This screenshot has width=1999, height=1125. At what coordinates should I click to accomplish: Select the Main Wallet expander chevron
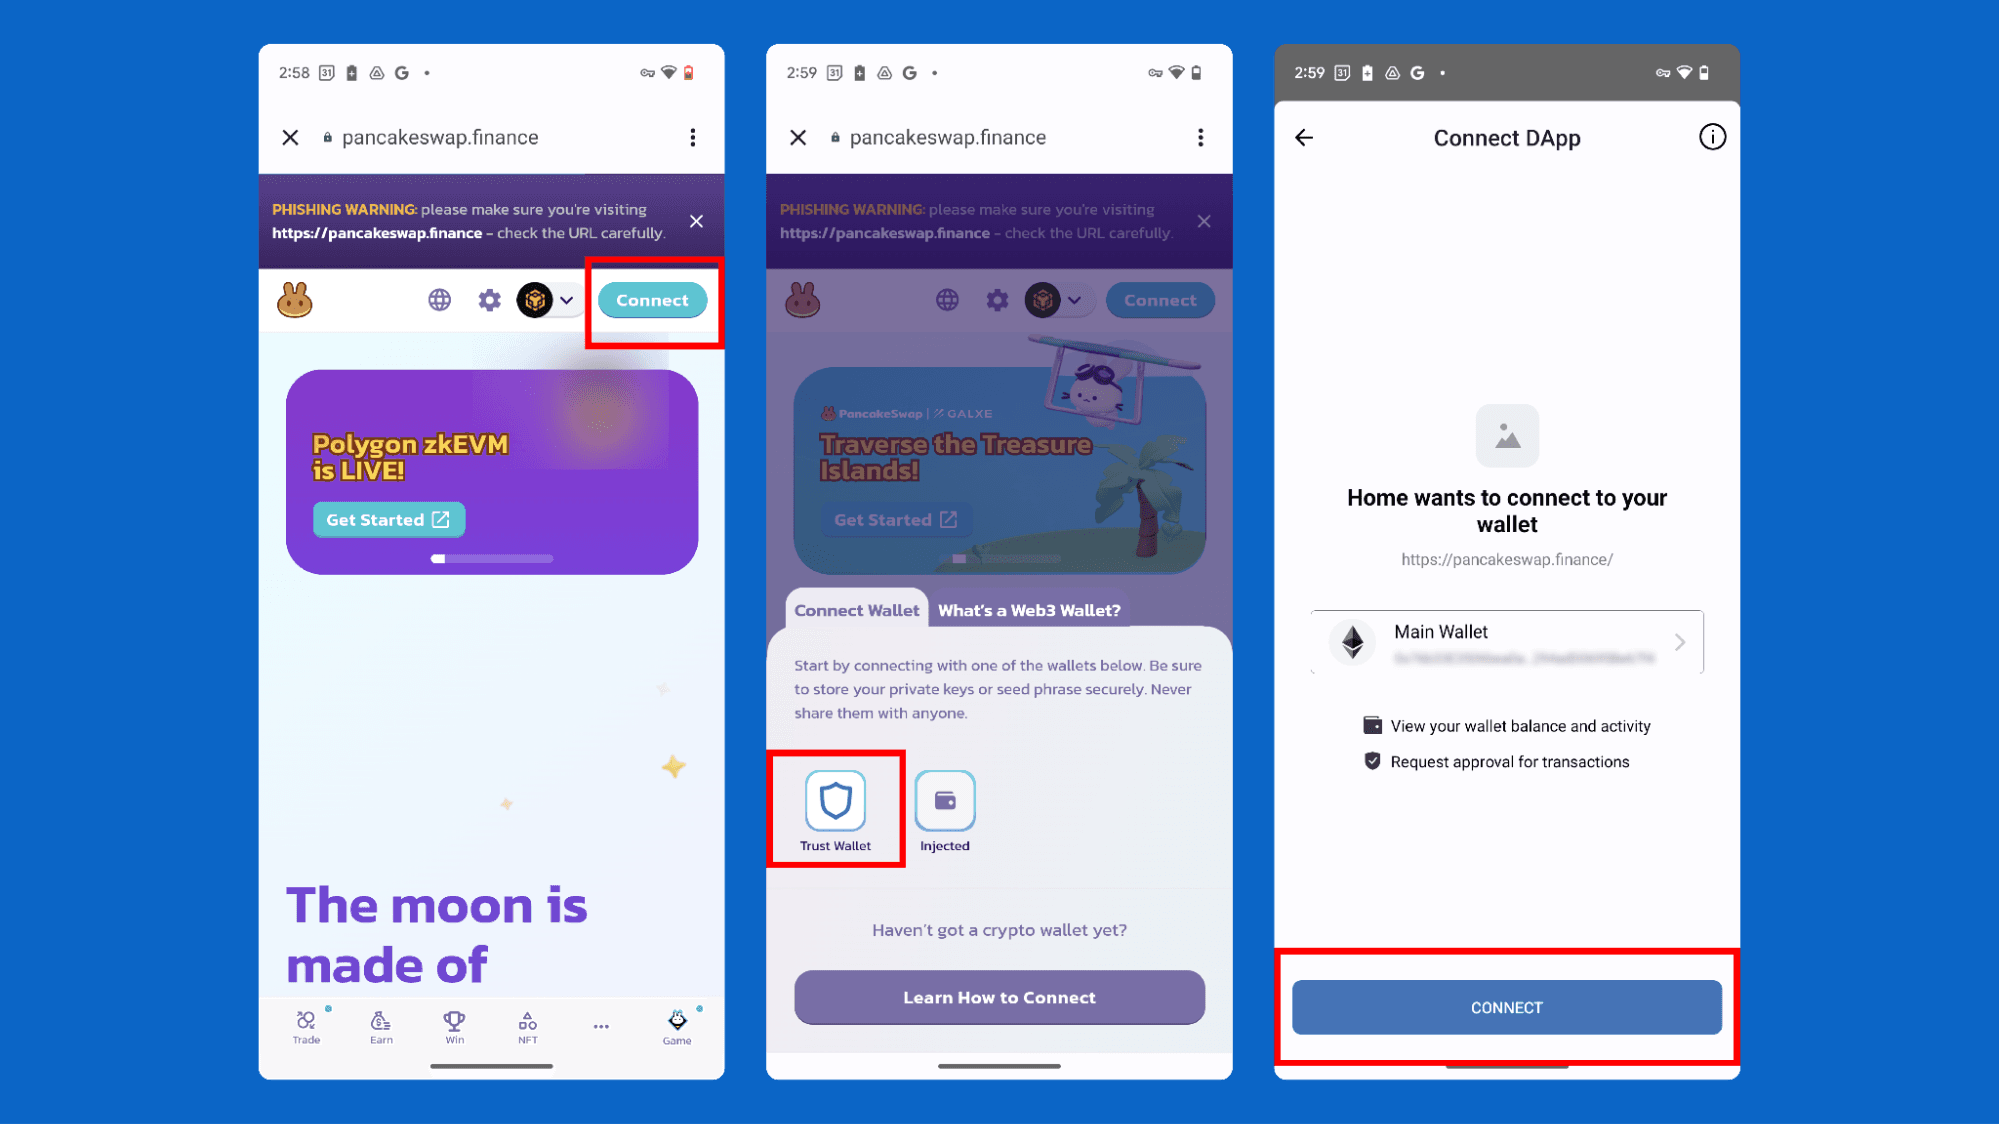tap(1680, 641)
